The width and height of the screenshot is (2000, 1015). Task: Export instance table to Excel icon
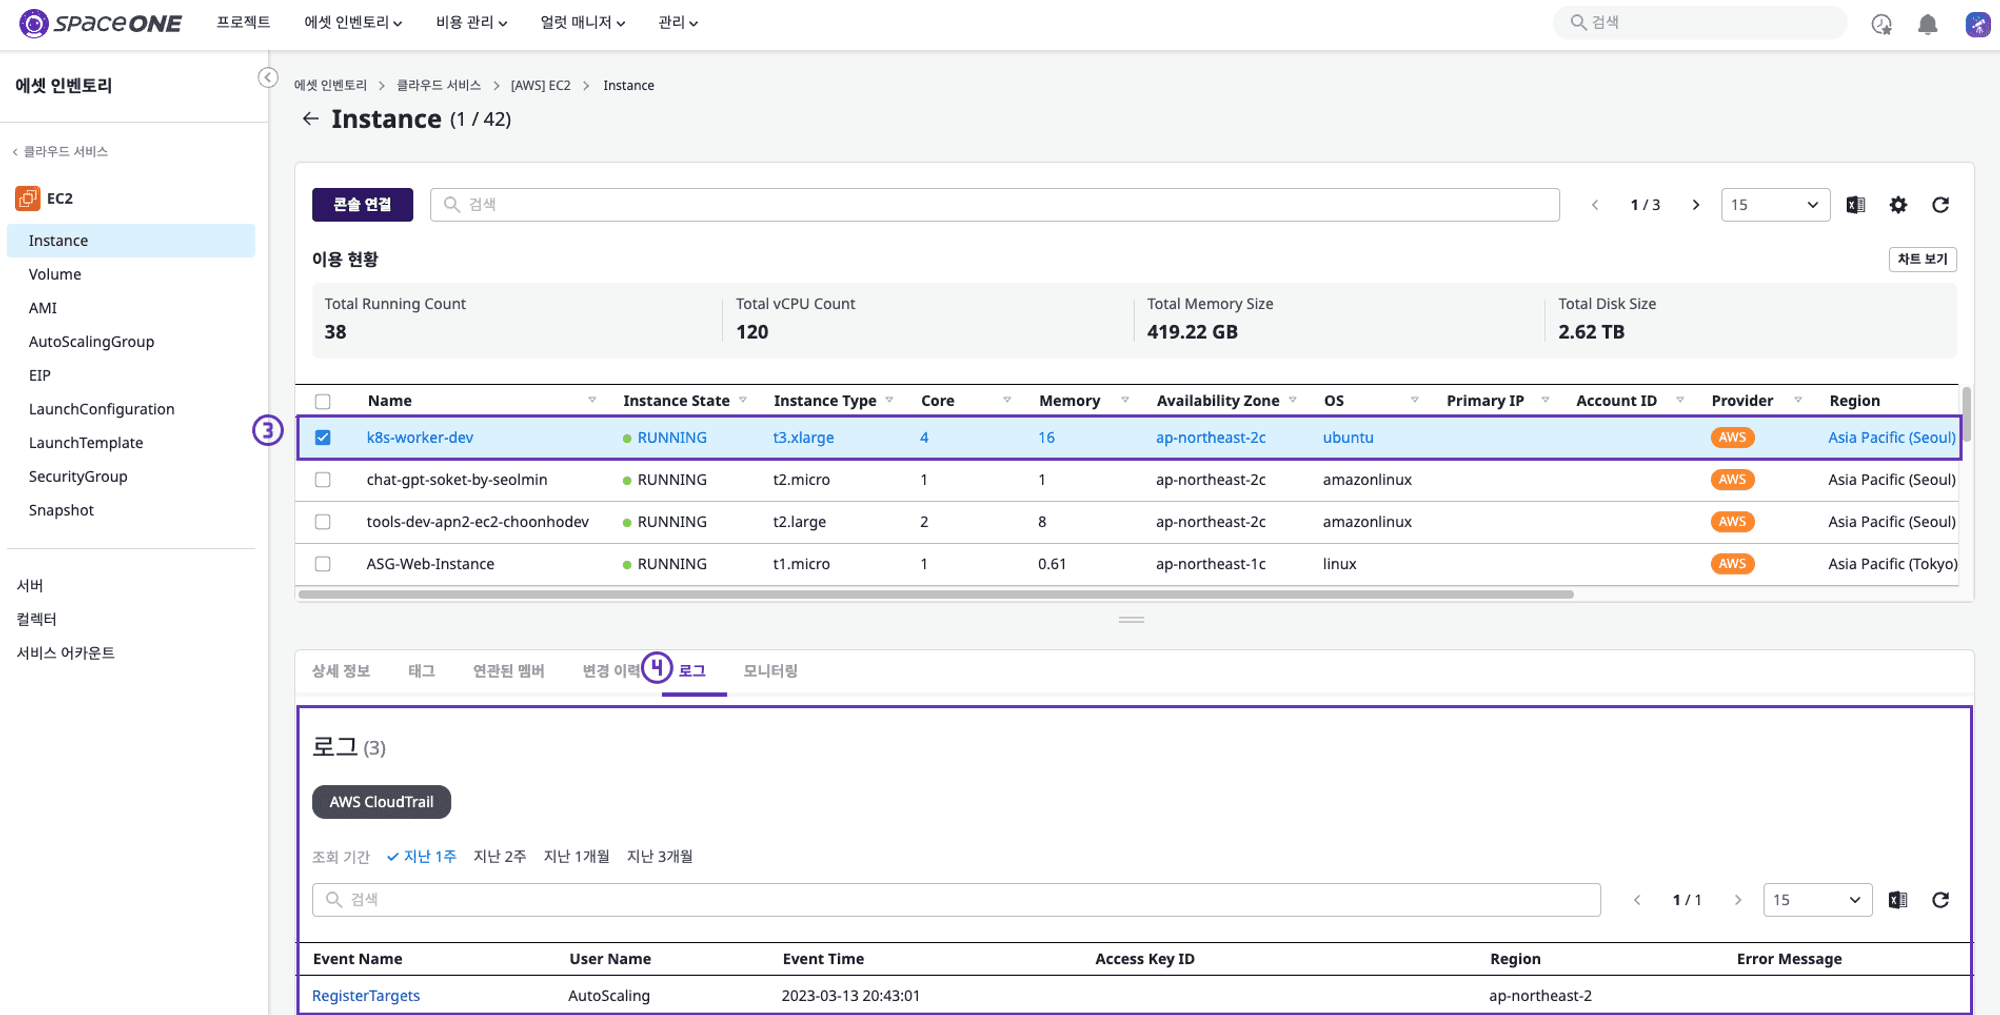pos(1856,205)
